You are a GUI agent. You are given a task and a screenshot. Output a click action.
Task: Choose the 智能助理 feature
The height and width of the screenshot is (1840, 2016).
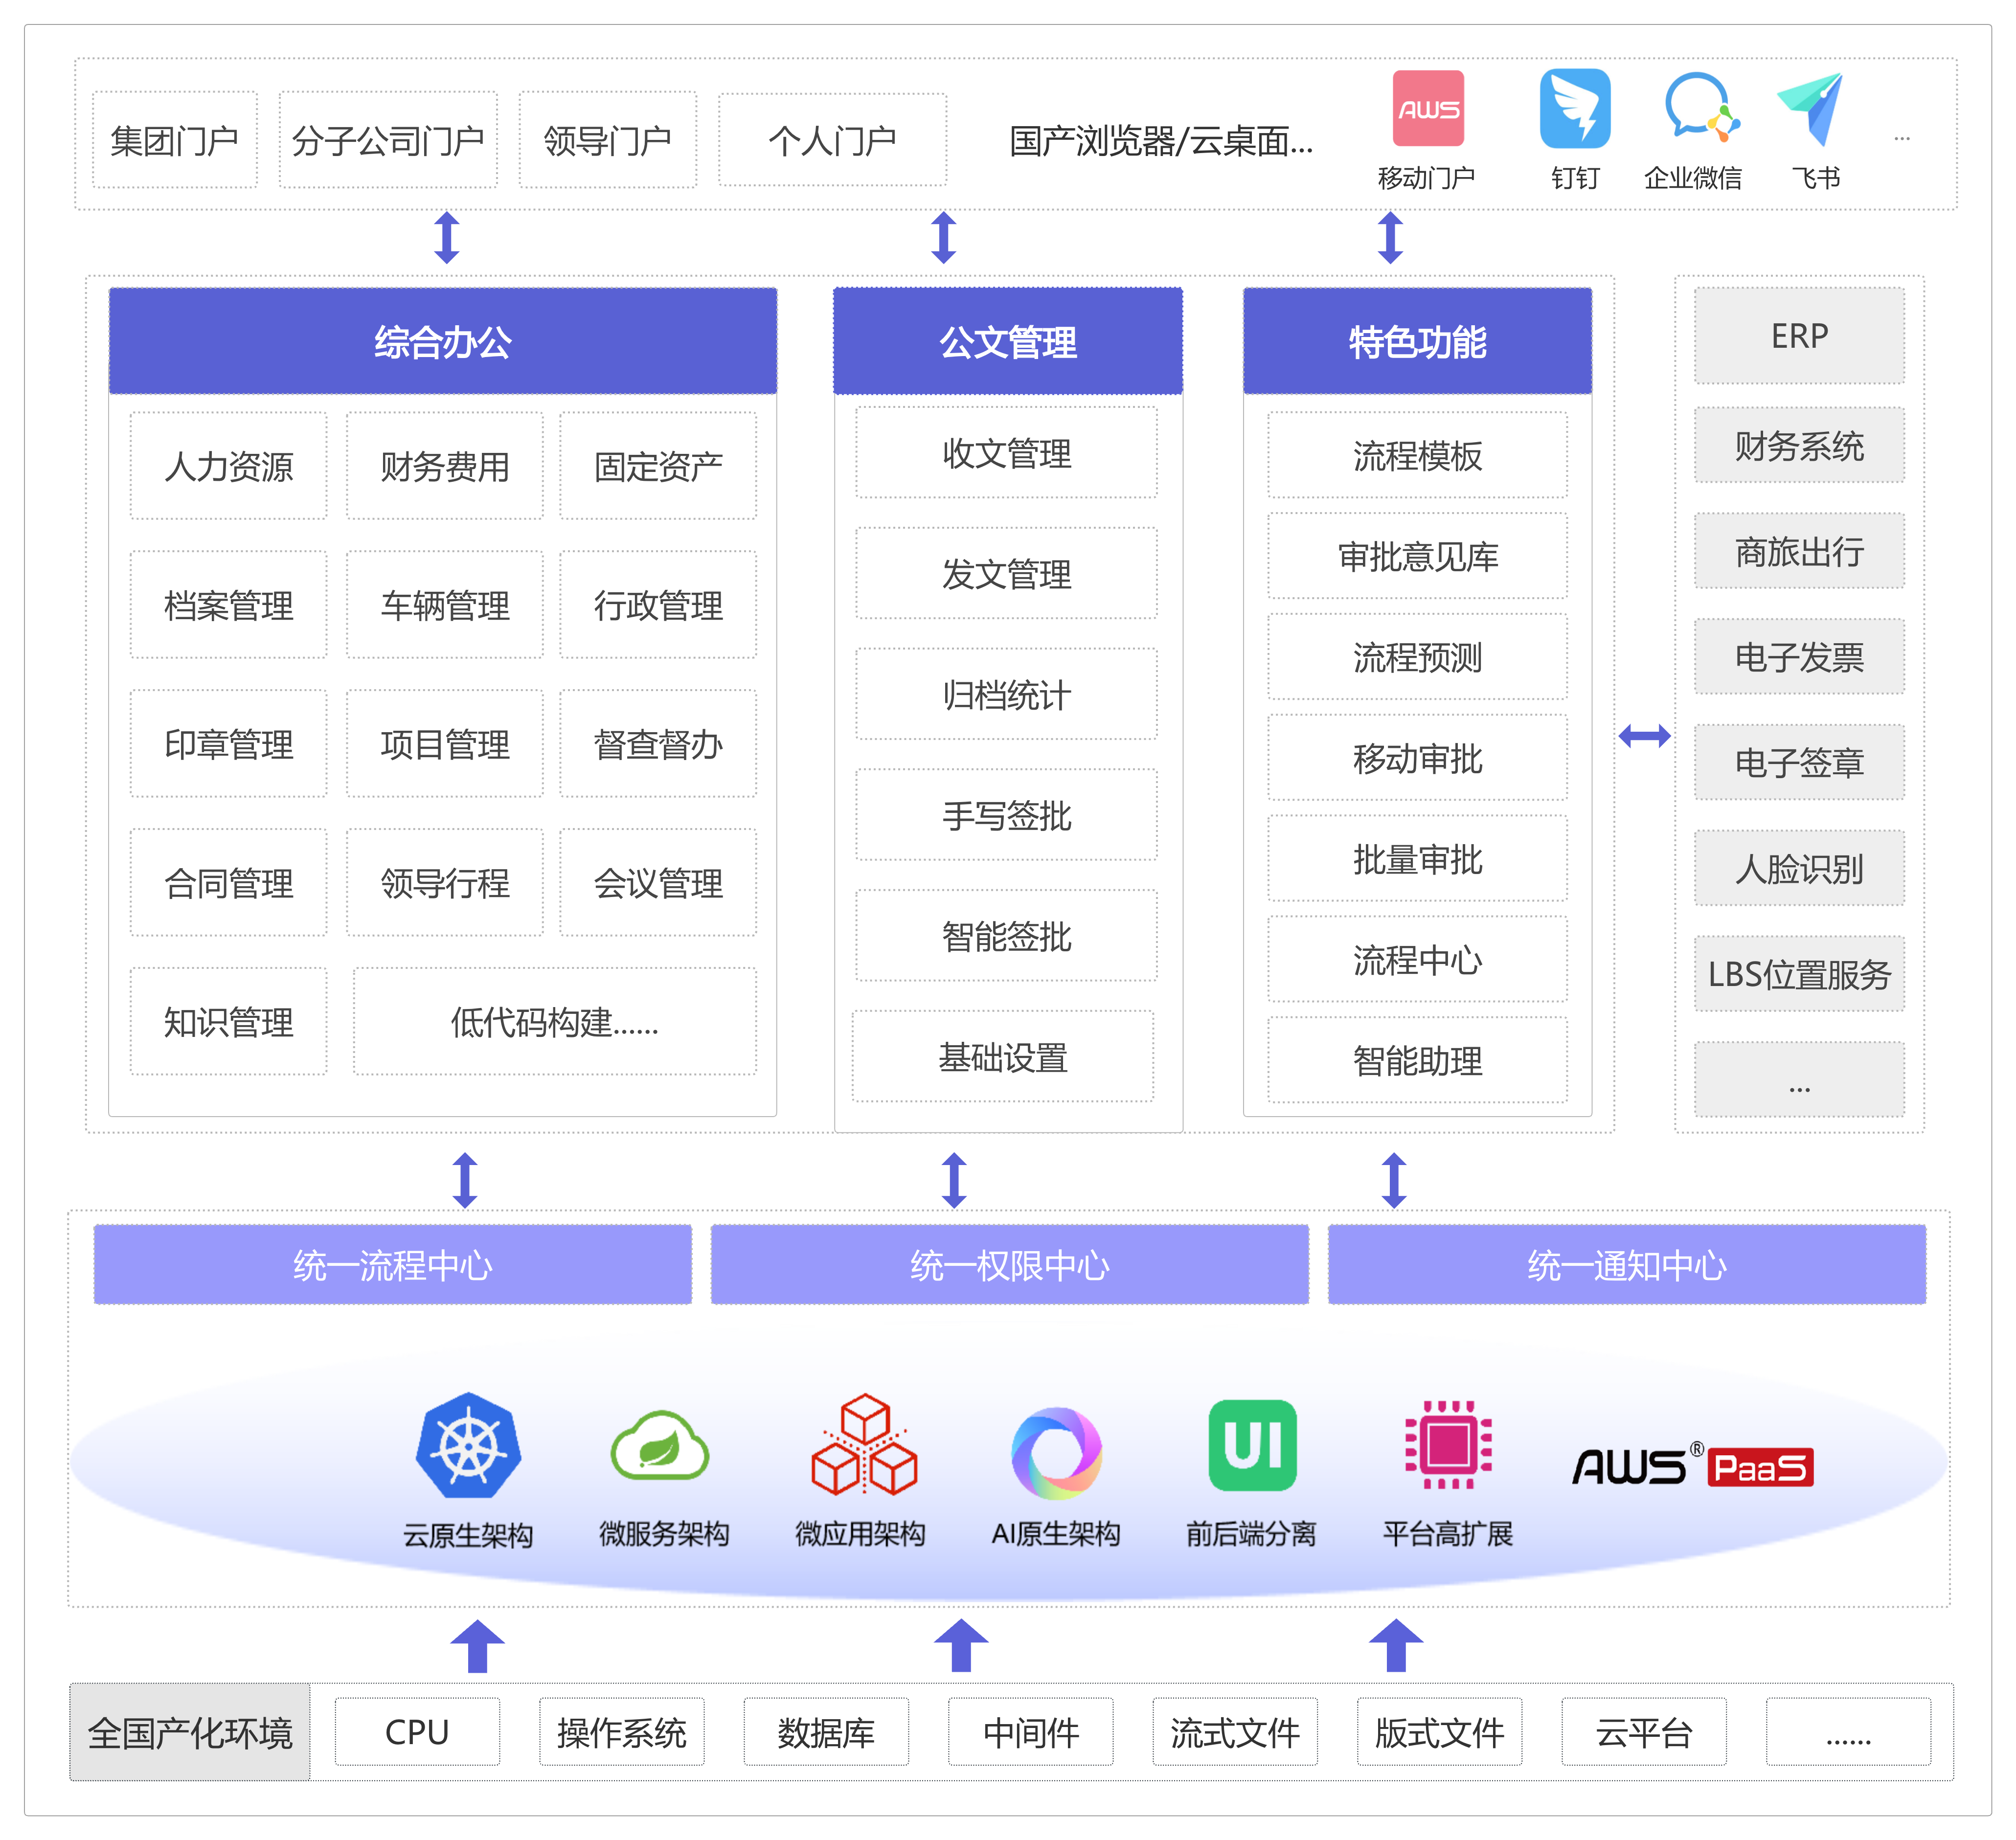[1418, 1060]
